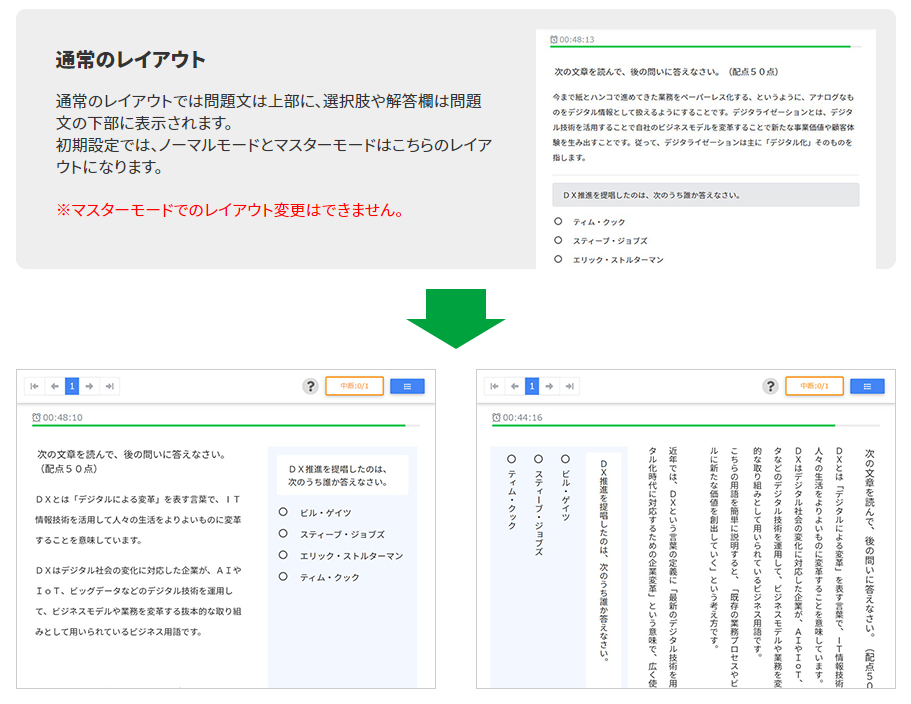The height and width of the screenshot is (704, 911).
Task: Click green progress bar under 00:44:16
Action: pos(663,426)
